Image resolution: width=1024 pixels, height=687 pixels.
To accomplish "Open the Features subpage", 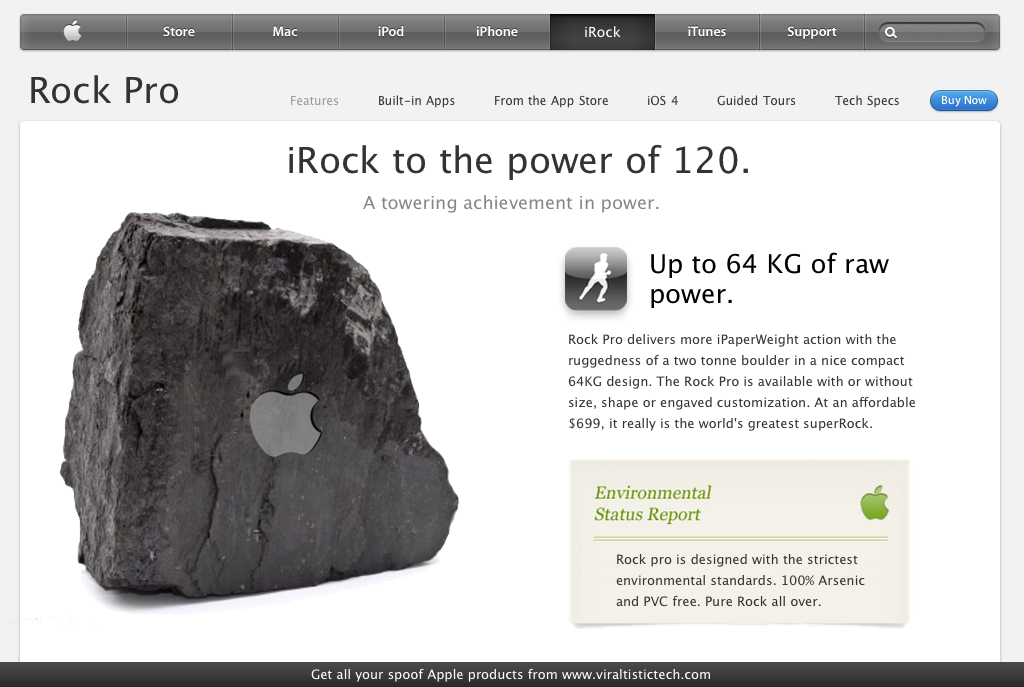I will pos(314,101).
